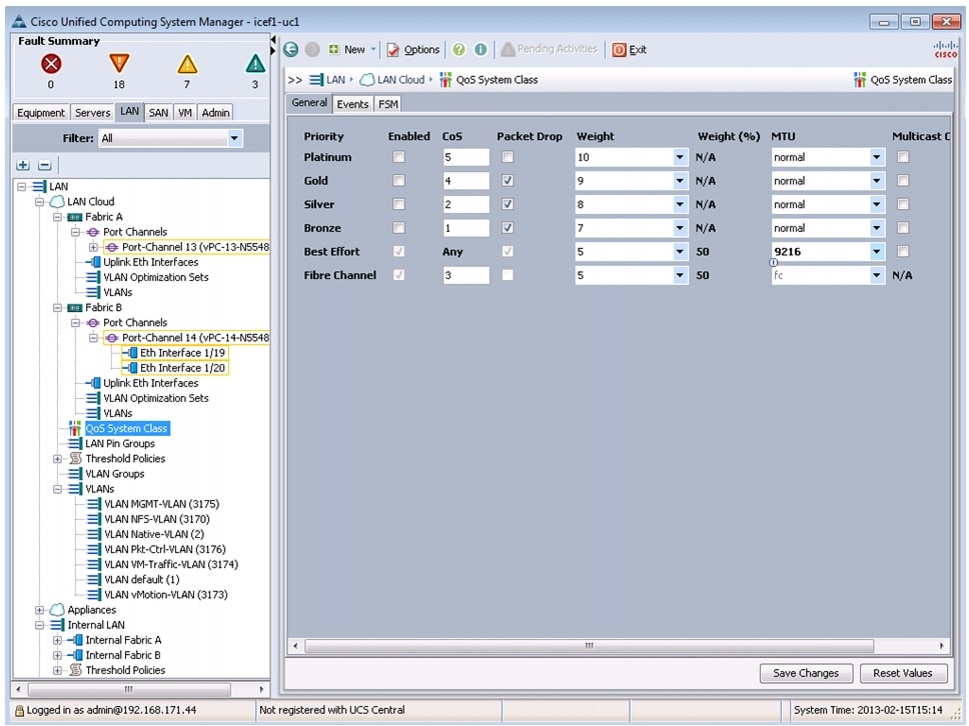
Task: Click the About info icon in toolbar
Action: [480, 49]
